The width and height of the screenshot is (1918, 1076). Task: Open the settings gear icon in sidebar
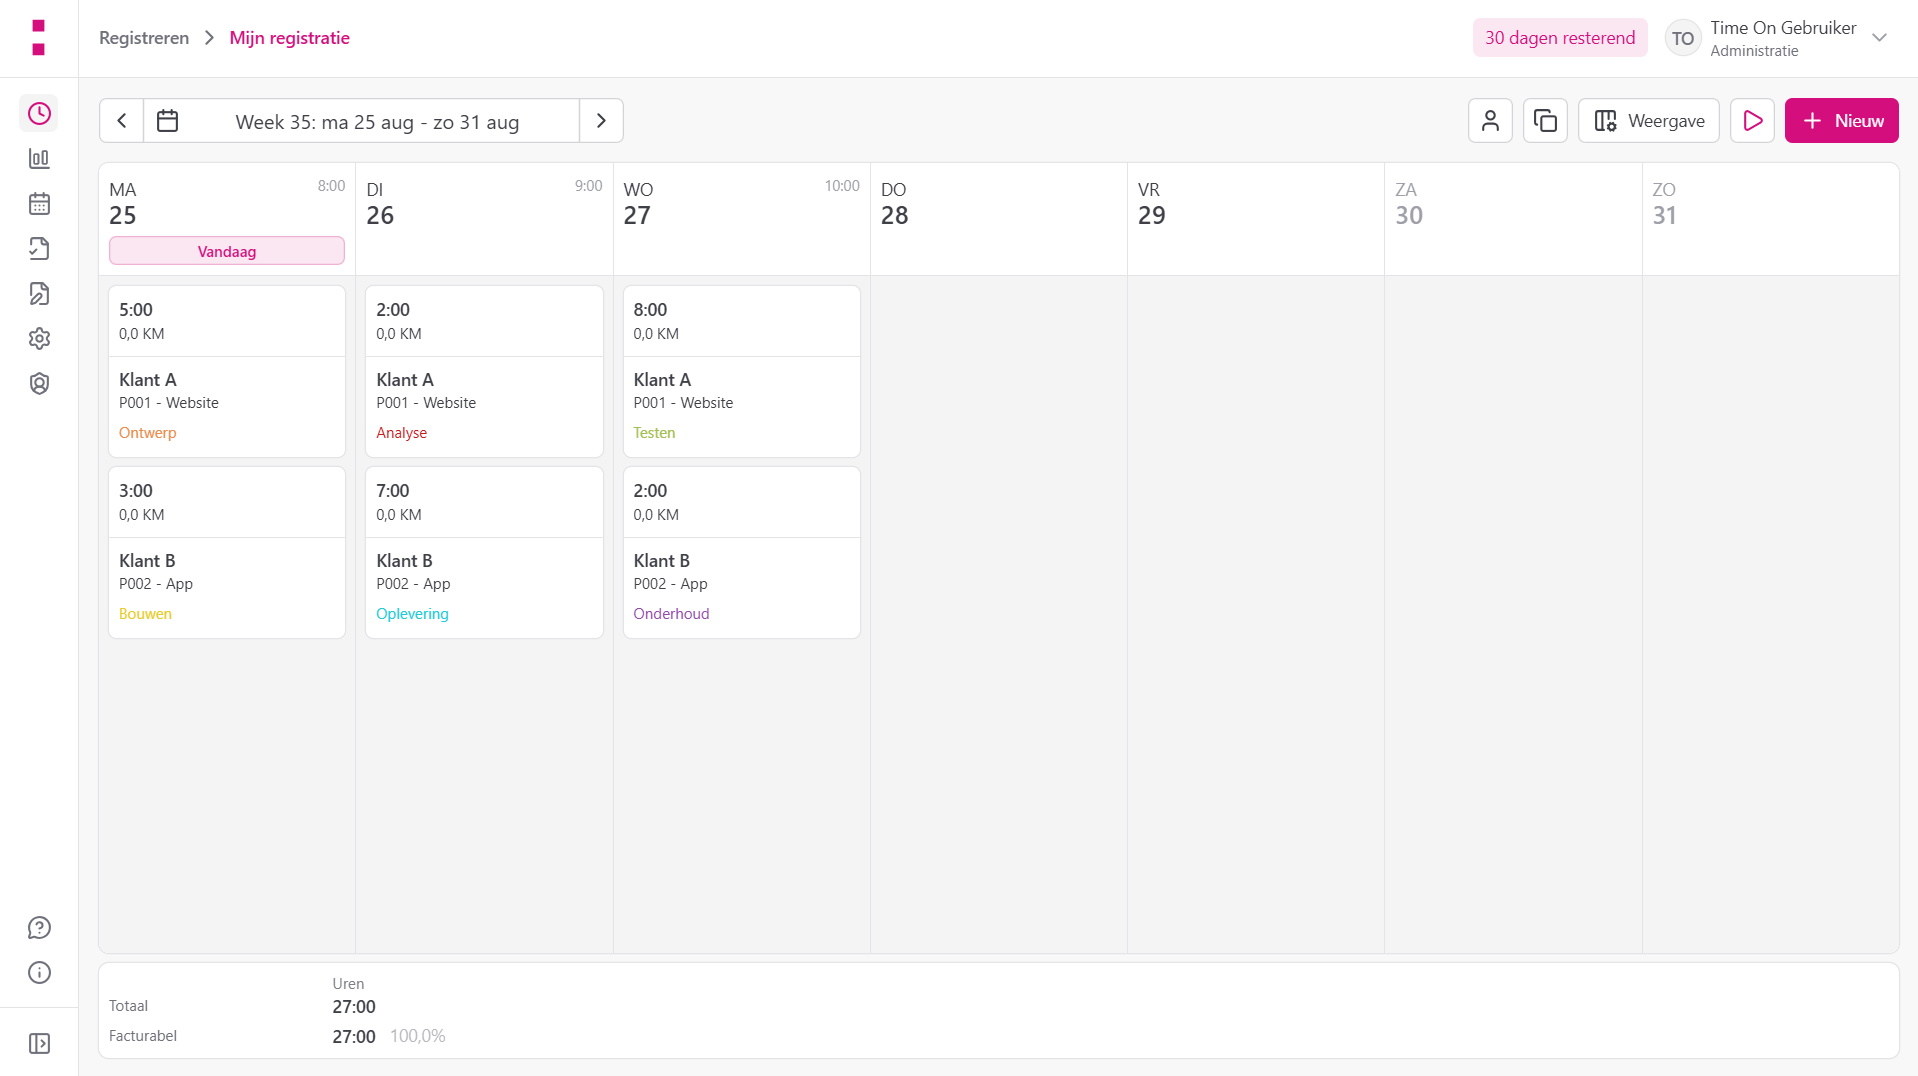click(39, 339)
